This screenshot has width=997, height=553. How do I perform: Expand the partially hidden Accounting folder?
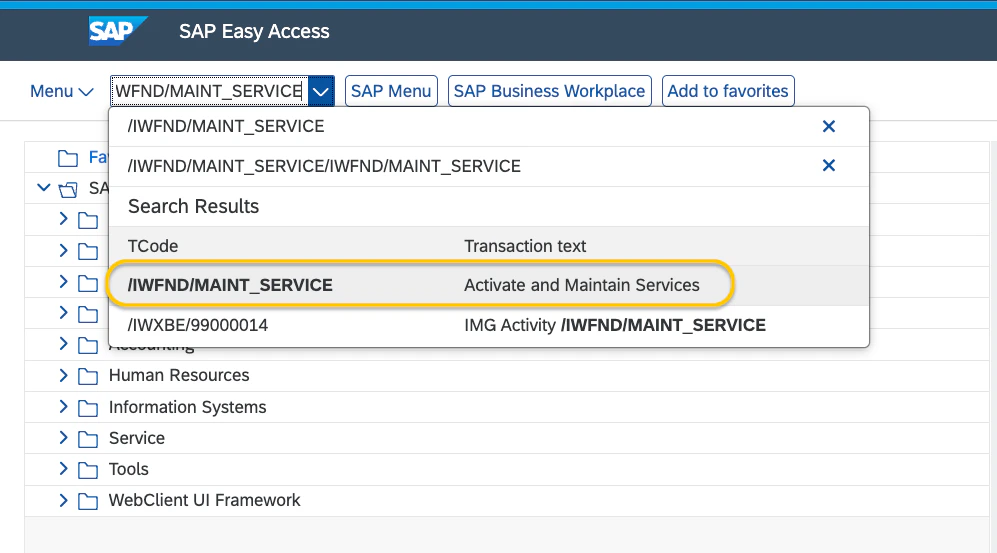(63, 344)
